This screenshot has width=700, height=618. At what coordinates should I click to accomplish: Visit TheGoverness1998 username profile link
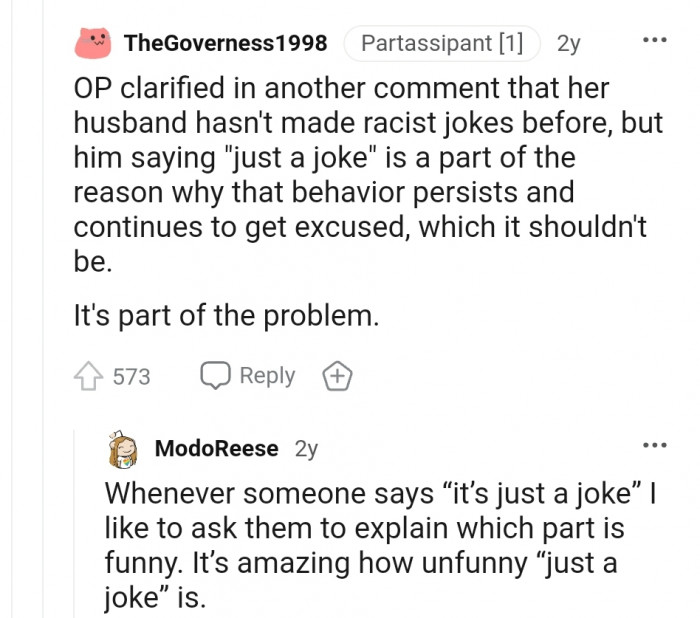225,43
